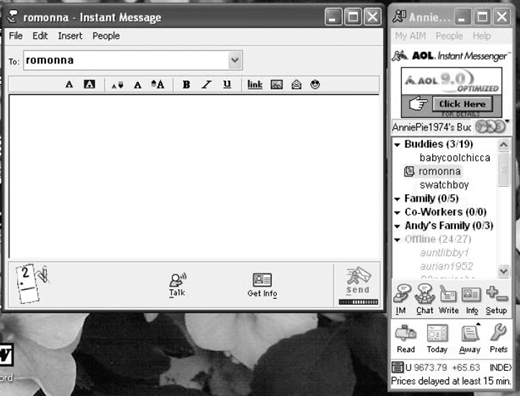Open My AIM menu in Buddy List window
This screenshot has height=396, width=520.
click(x=411, y=36)
